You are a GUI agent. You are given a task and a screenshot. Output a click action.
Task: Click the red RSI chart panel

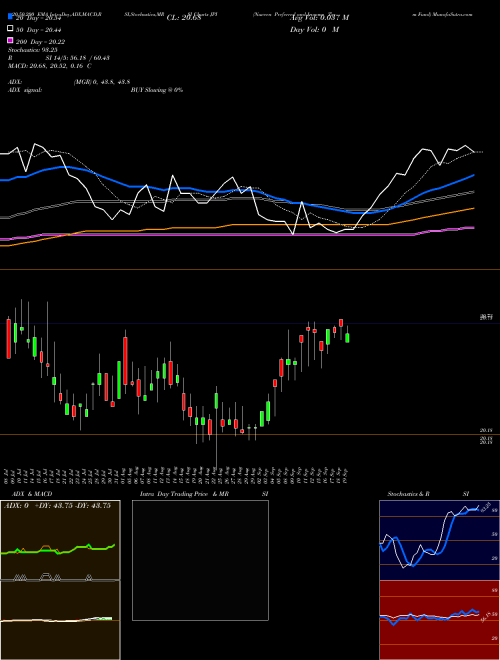pos(439,620)
